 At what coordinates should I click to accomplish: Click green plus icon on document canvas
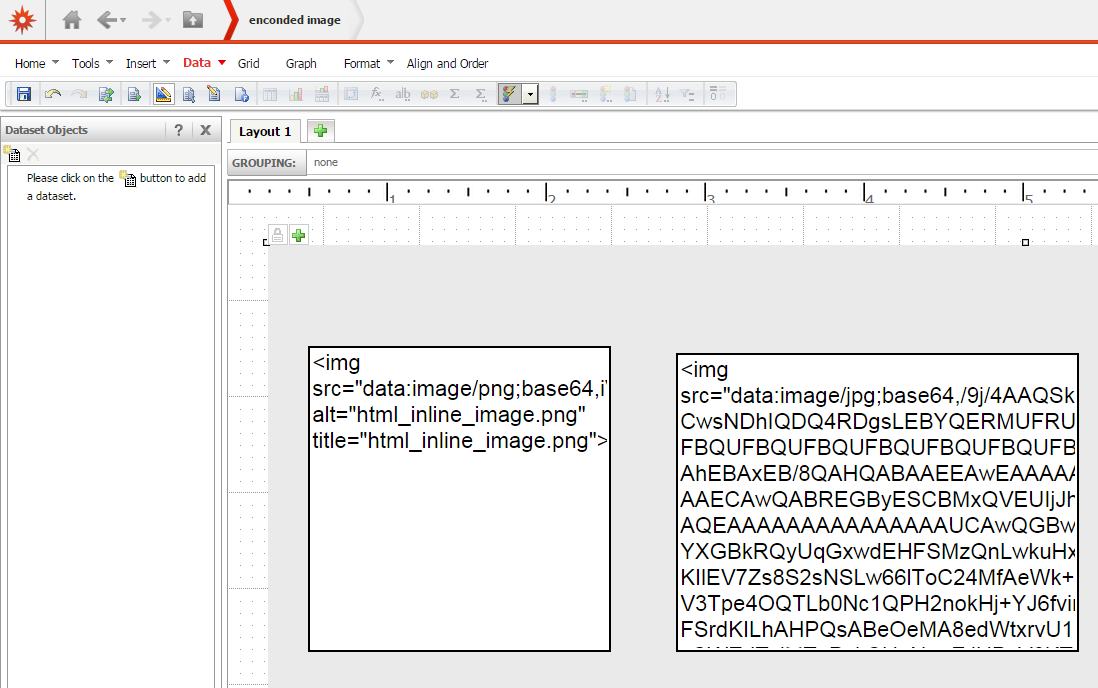(298, 235)
